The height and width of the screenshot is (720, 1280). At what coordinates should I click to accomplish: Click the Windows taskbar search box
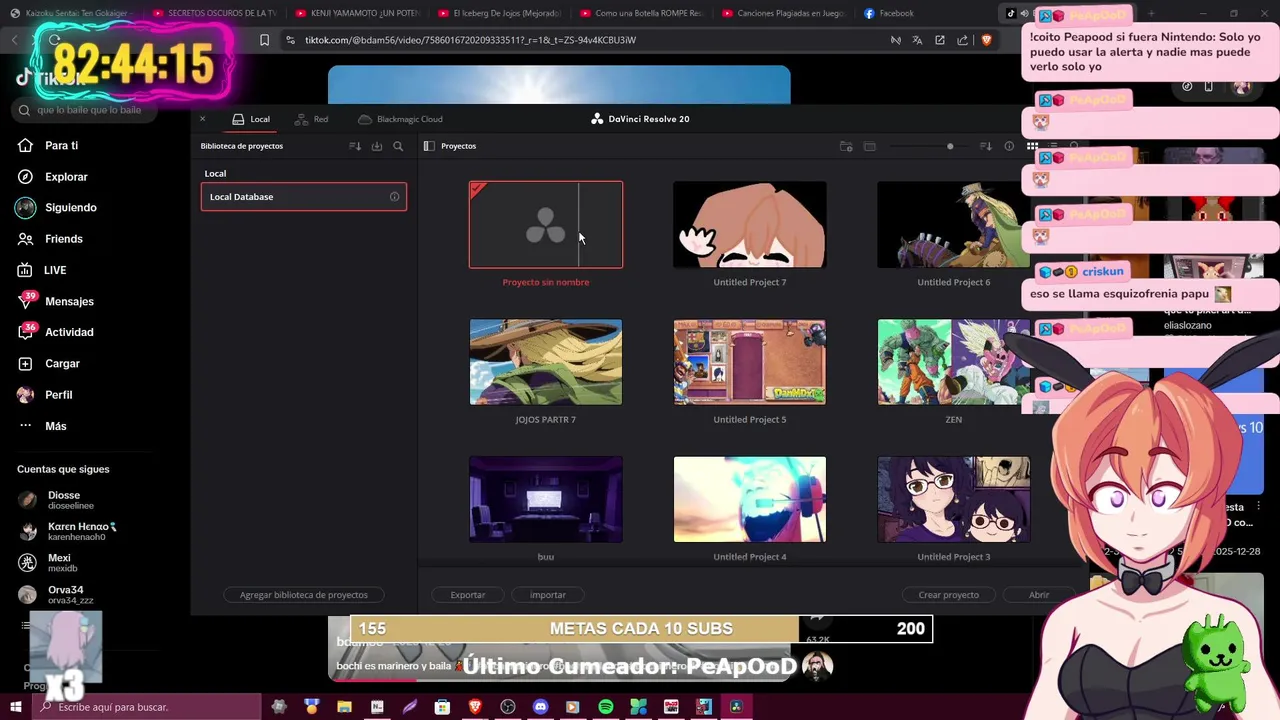pyautogui.click(x=146, y=707)
